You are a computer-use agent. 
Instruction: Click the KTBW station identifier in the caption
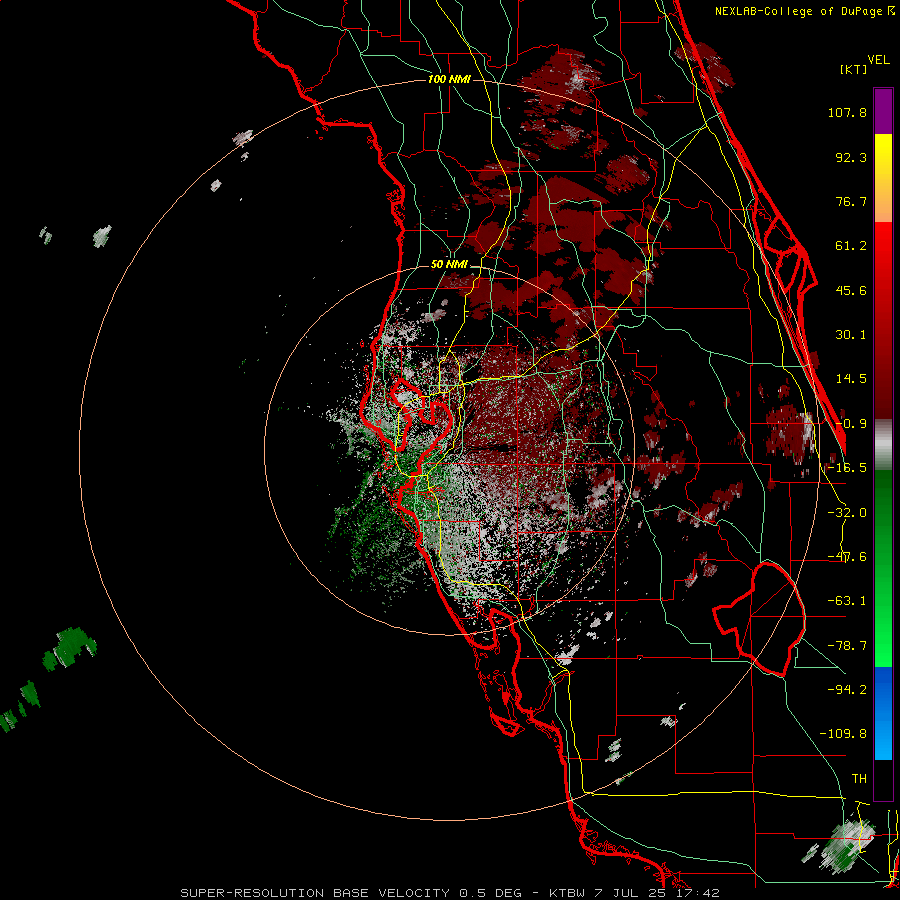click(567, 893)
